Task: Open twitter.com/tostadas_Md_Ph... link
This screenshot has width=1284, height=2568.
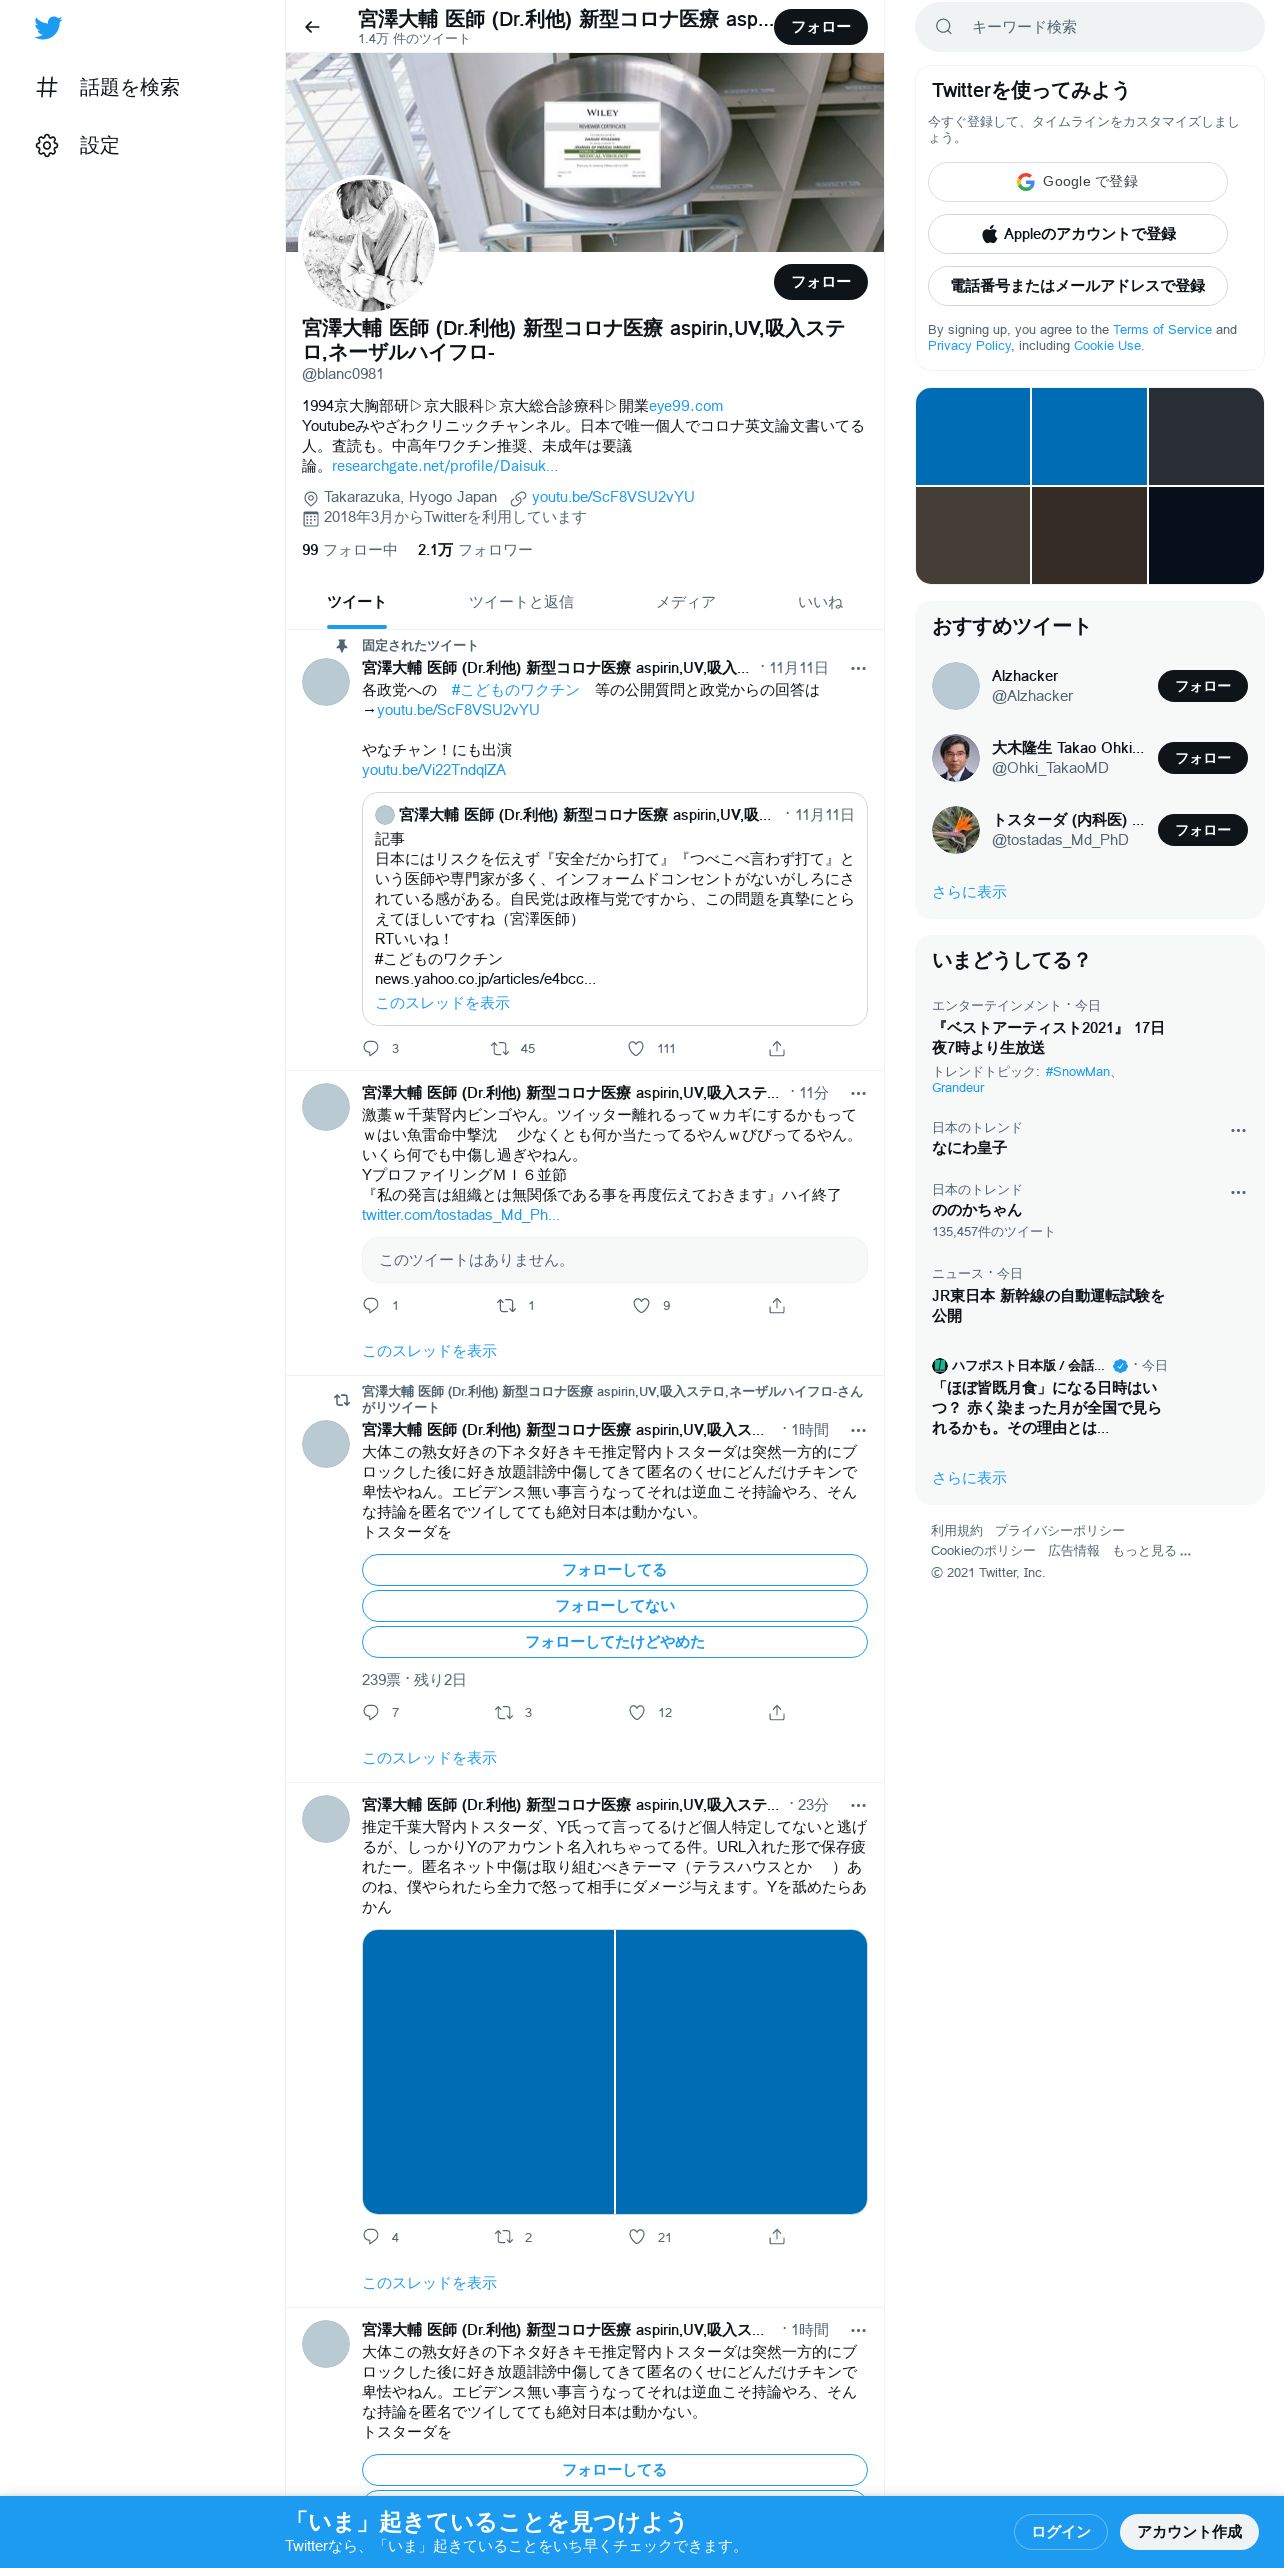Action: (461, 1215)
